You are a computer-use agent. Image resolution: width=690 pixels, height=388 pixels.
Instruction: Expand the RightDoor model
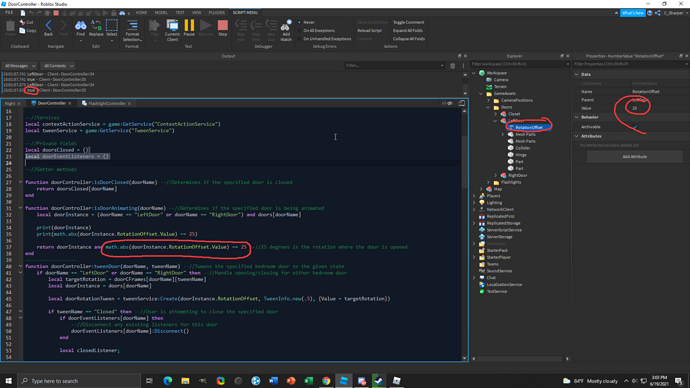pos(495,175)
